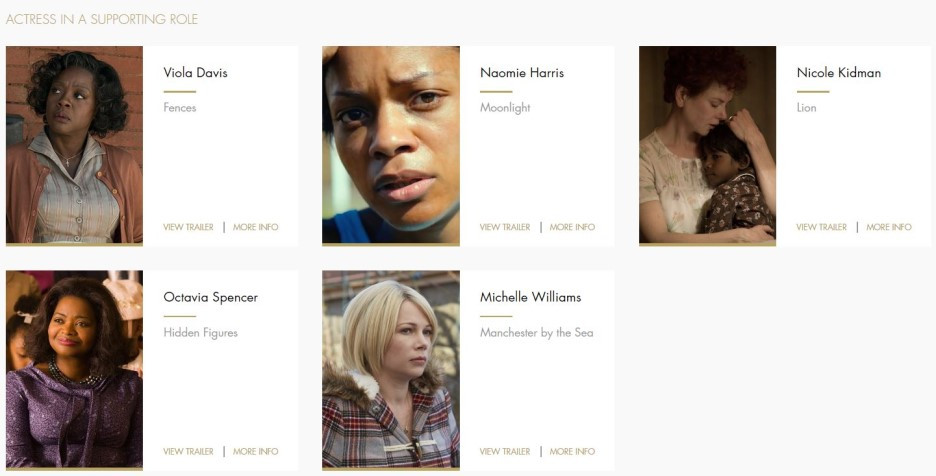The image size is (936, 476).
Task: Open Octavia Spencer nominee photo
Action: 74,370
